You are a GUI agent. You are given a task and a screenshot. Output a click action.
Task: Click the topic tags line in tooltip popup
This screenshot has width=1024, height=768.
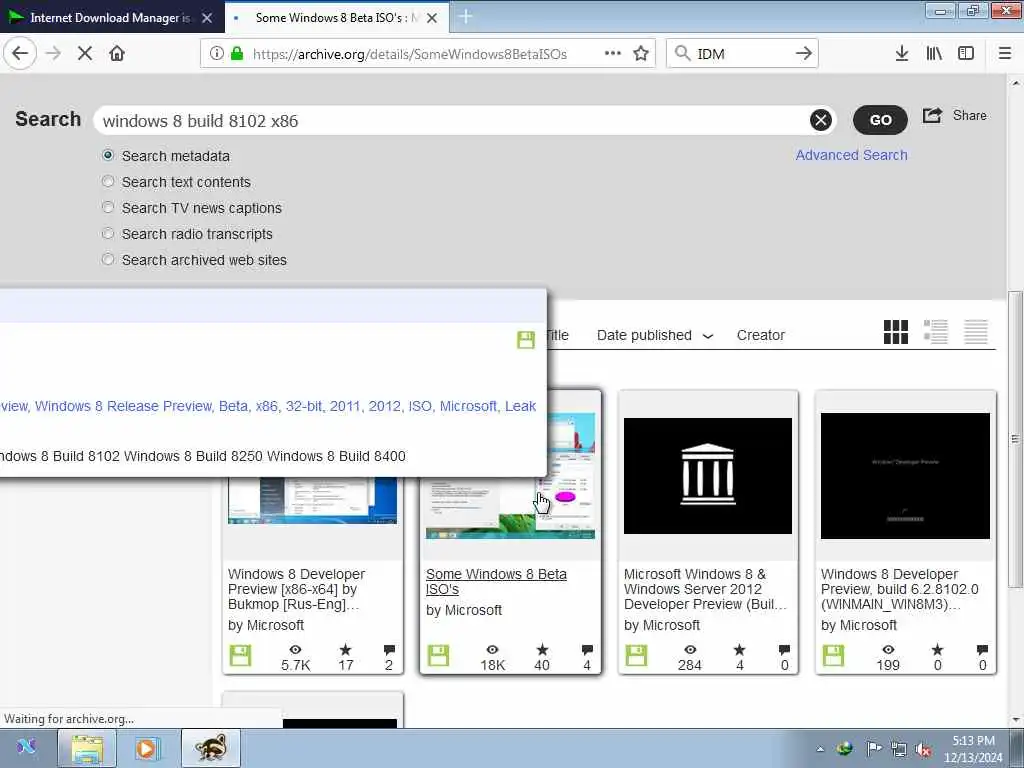268,406
